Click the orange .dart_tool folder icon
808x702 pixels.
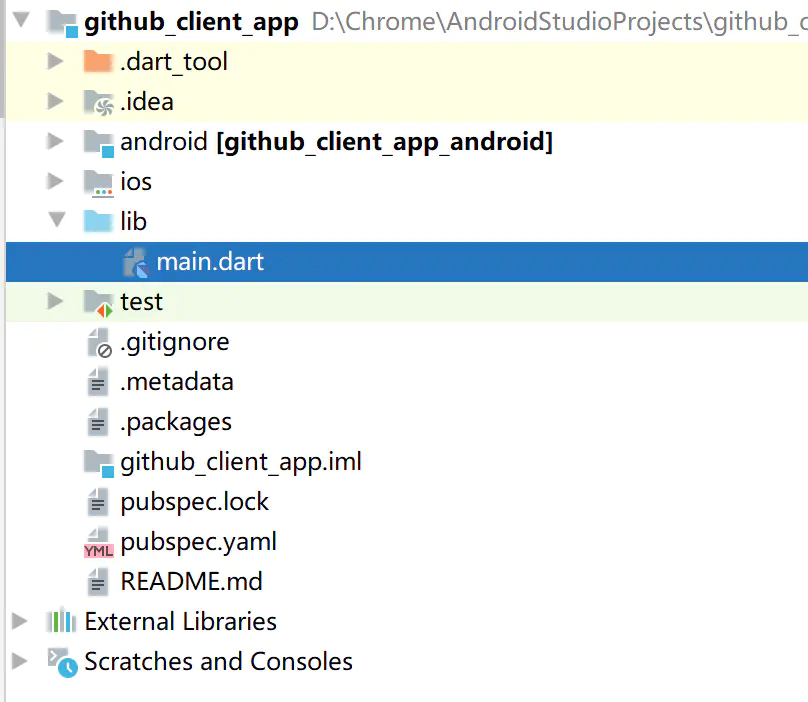coord(98,62)
